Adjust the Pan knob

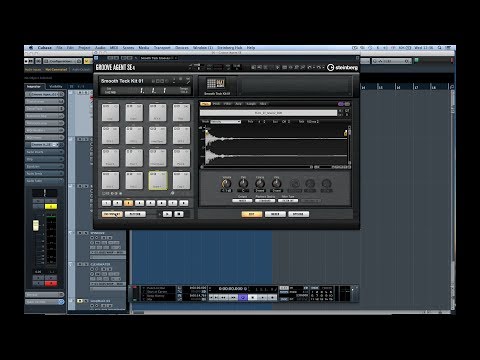[x=243, y=183]
